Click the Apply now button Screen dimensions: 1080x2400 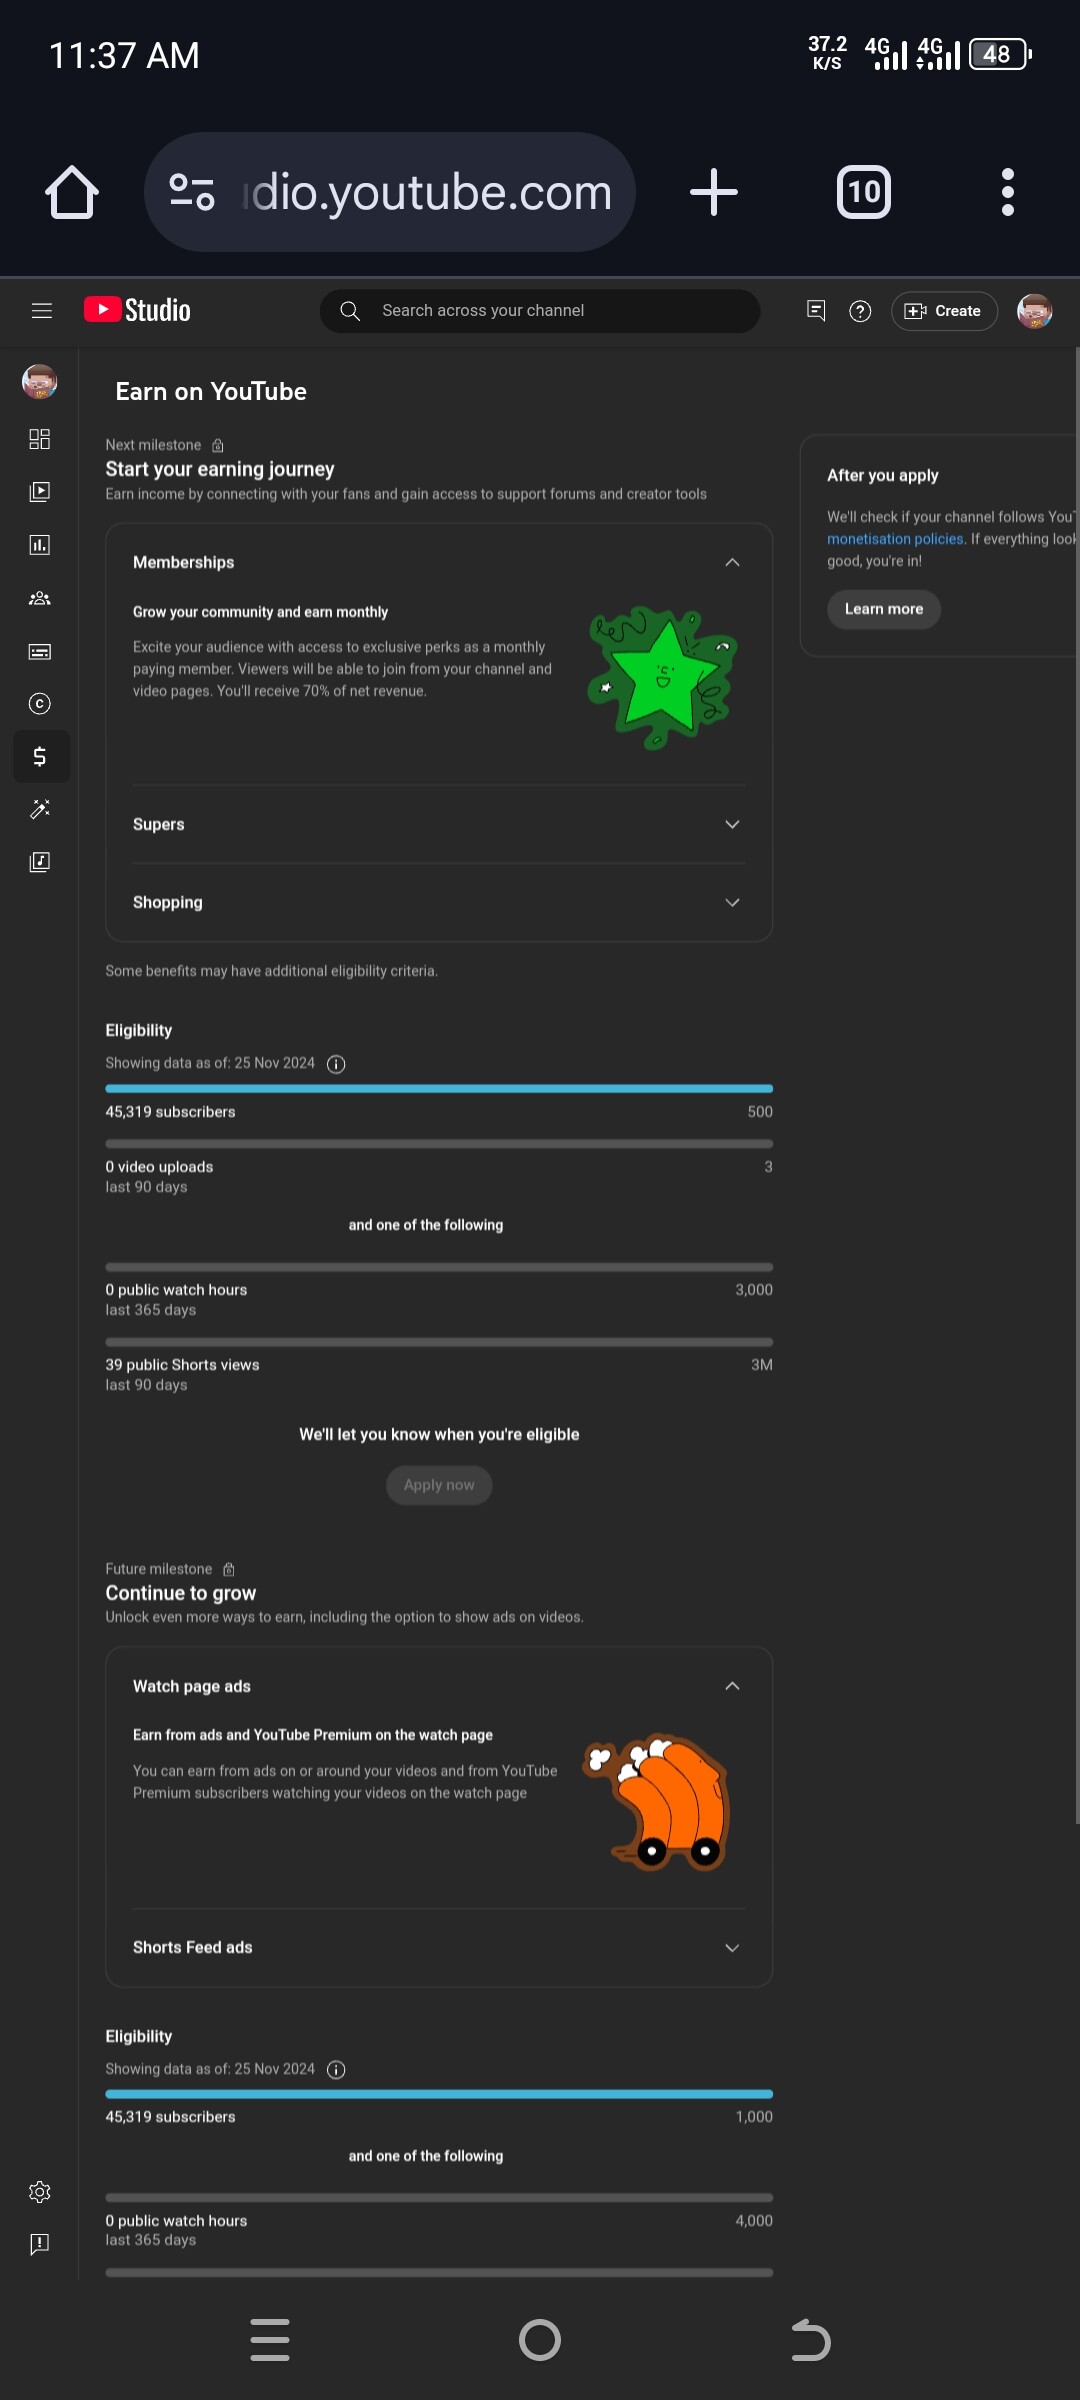coord(439,1485)
